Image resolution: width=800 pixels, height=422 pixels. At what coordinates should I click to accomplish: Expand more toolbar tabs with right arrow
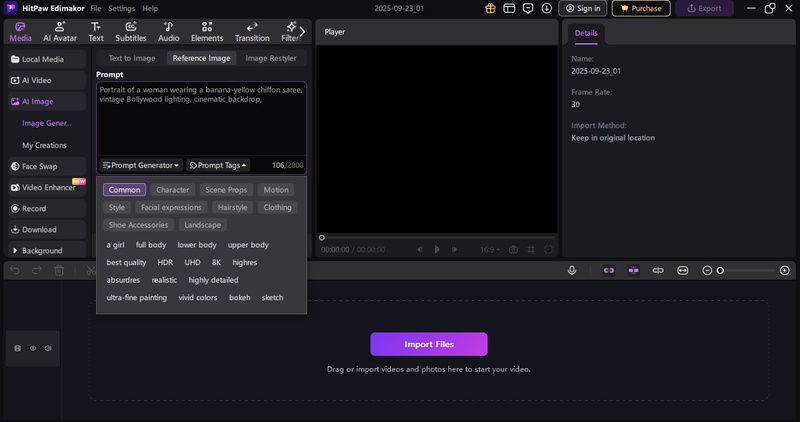(x=302, y=32)
